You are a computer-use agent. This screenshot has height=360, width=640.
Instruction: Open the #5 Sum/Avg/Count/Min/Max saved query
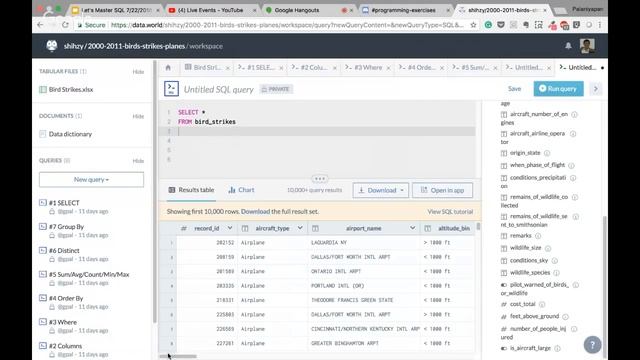(89, 274)
